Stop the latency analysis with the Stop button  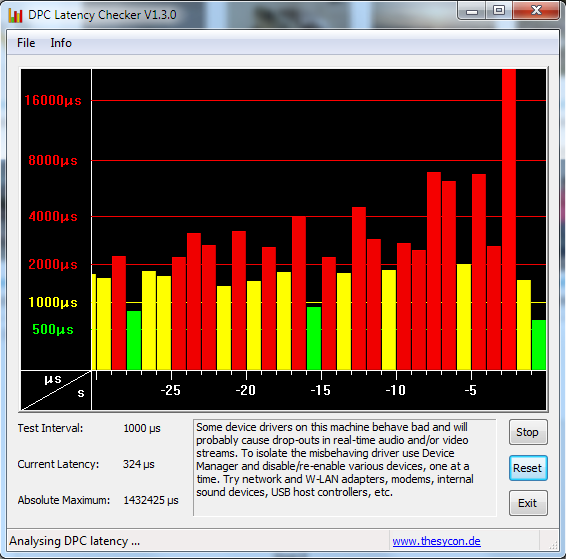[x=528, y=432]
